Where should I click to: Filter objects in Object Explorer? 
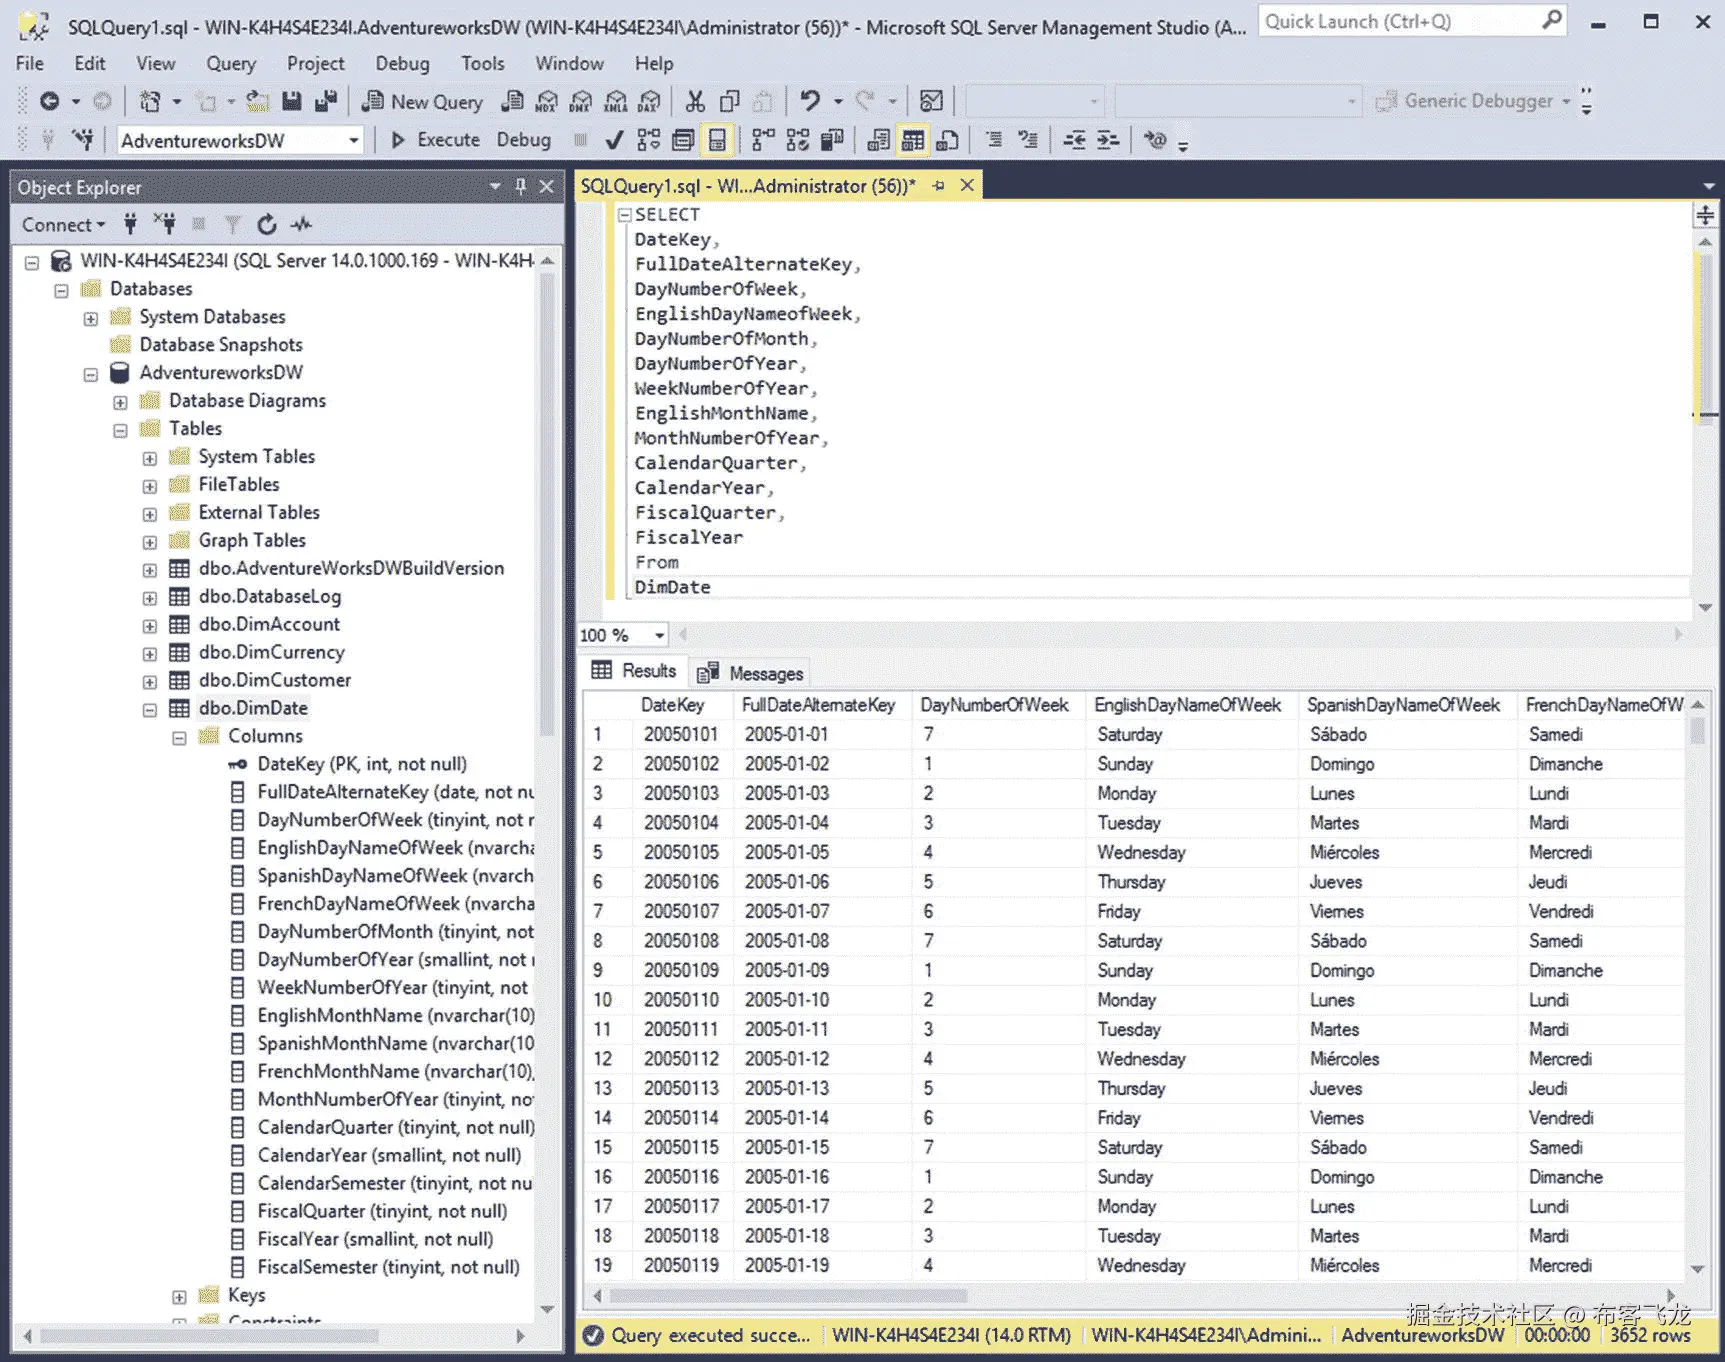232,224
